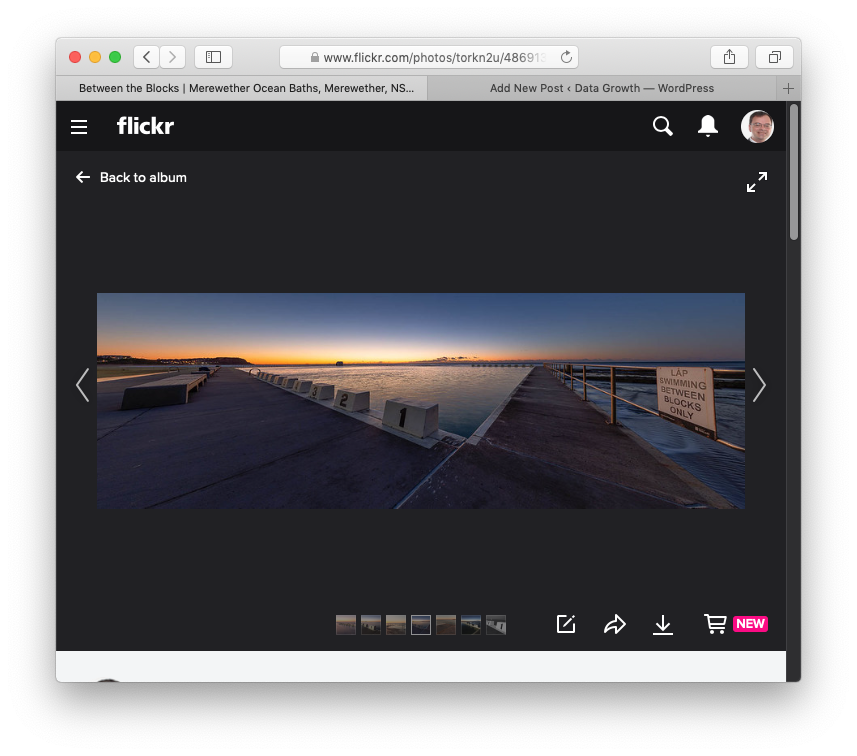This screenshot has height=756, width=857.
Task: Toggle the Safari sidebar
Action: [x=213, y=57]
